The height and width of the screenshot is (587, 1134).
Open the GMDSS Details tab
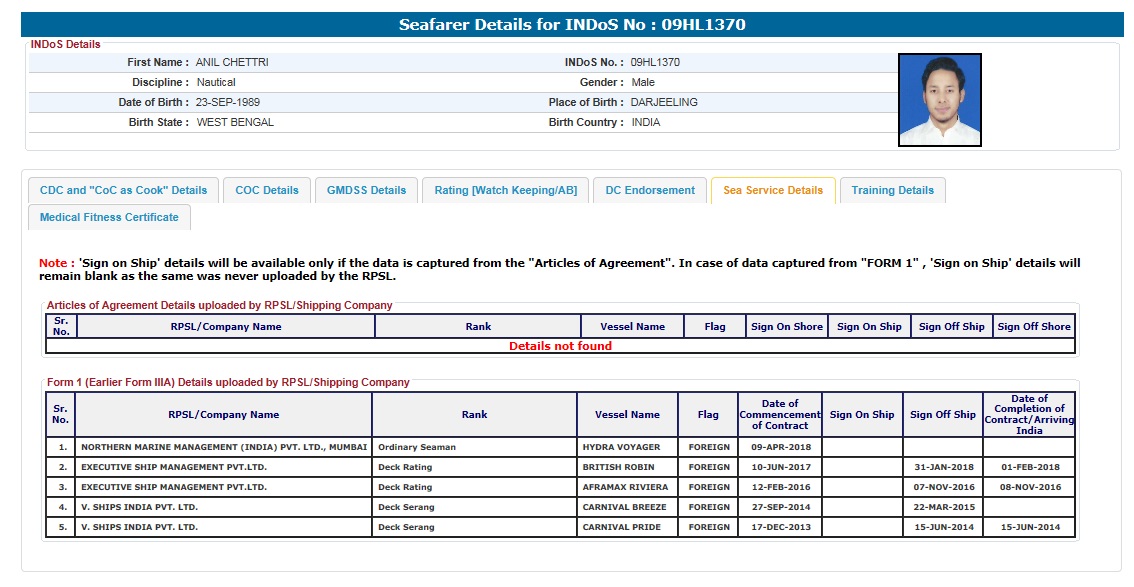coord(366,190)
